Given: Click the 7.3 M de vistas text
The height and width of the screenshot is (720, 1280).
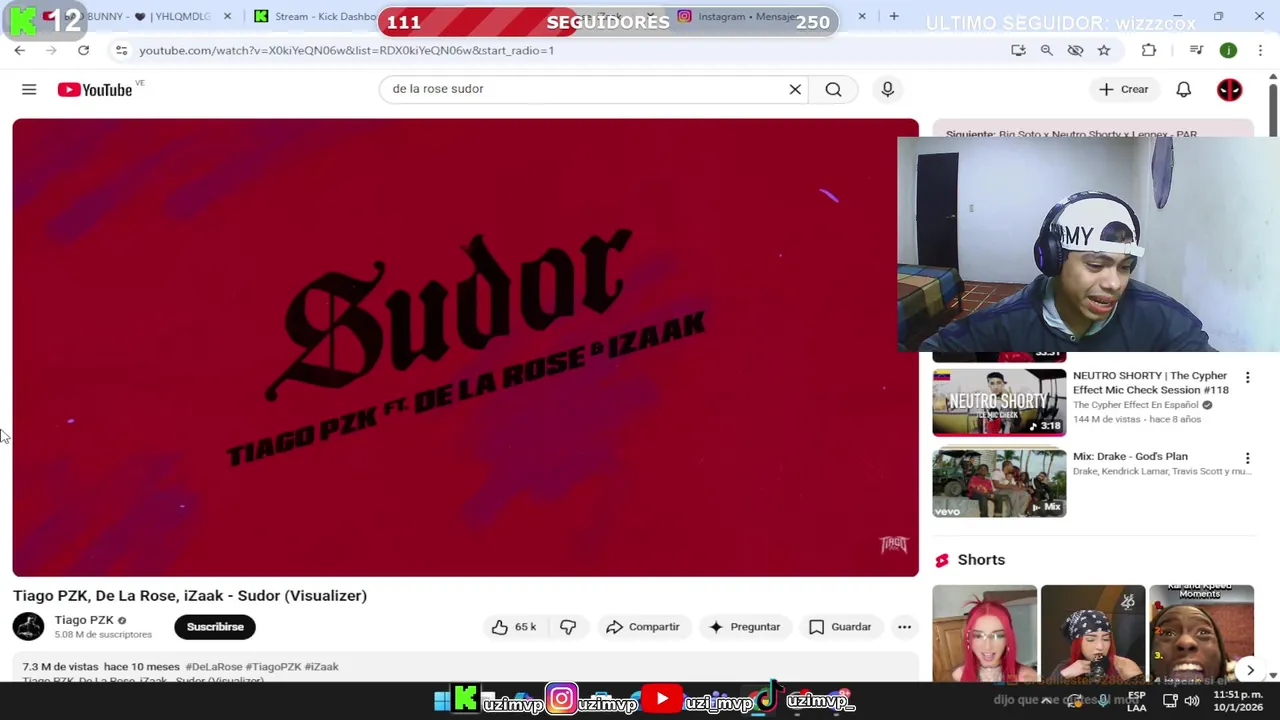Looking at the screenshot, I should click(x=60, y=667).
